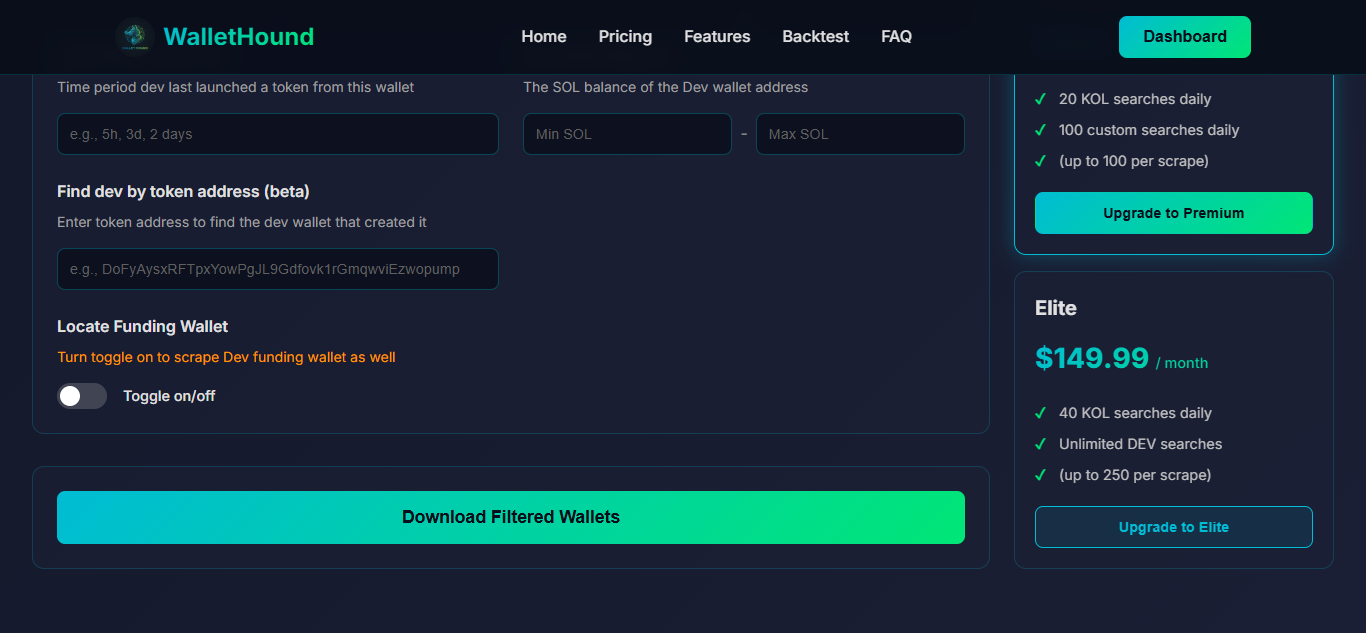Click the checkmark beside "(up to 250 per scrape)"
This screenshot has height=633, width=1366.
[x=1040, y=475]
